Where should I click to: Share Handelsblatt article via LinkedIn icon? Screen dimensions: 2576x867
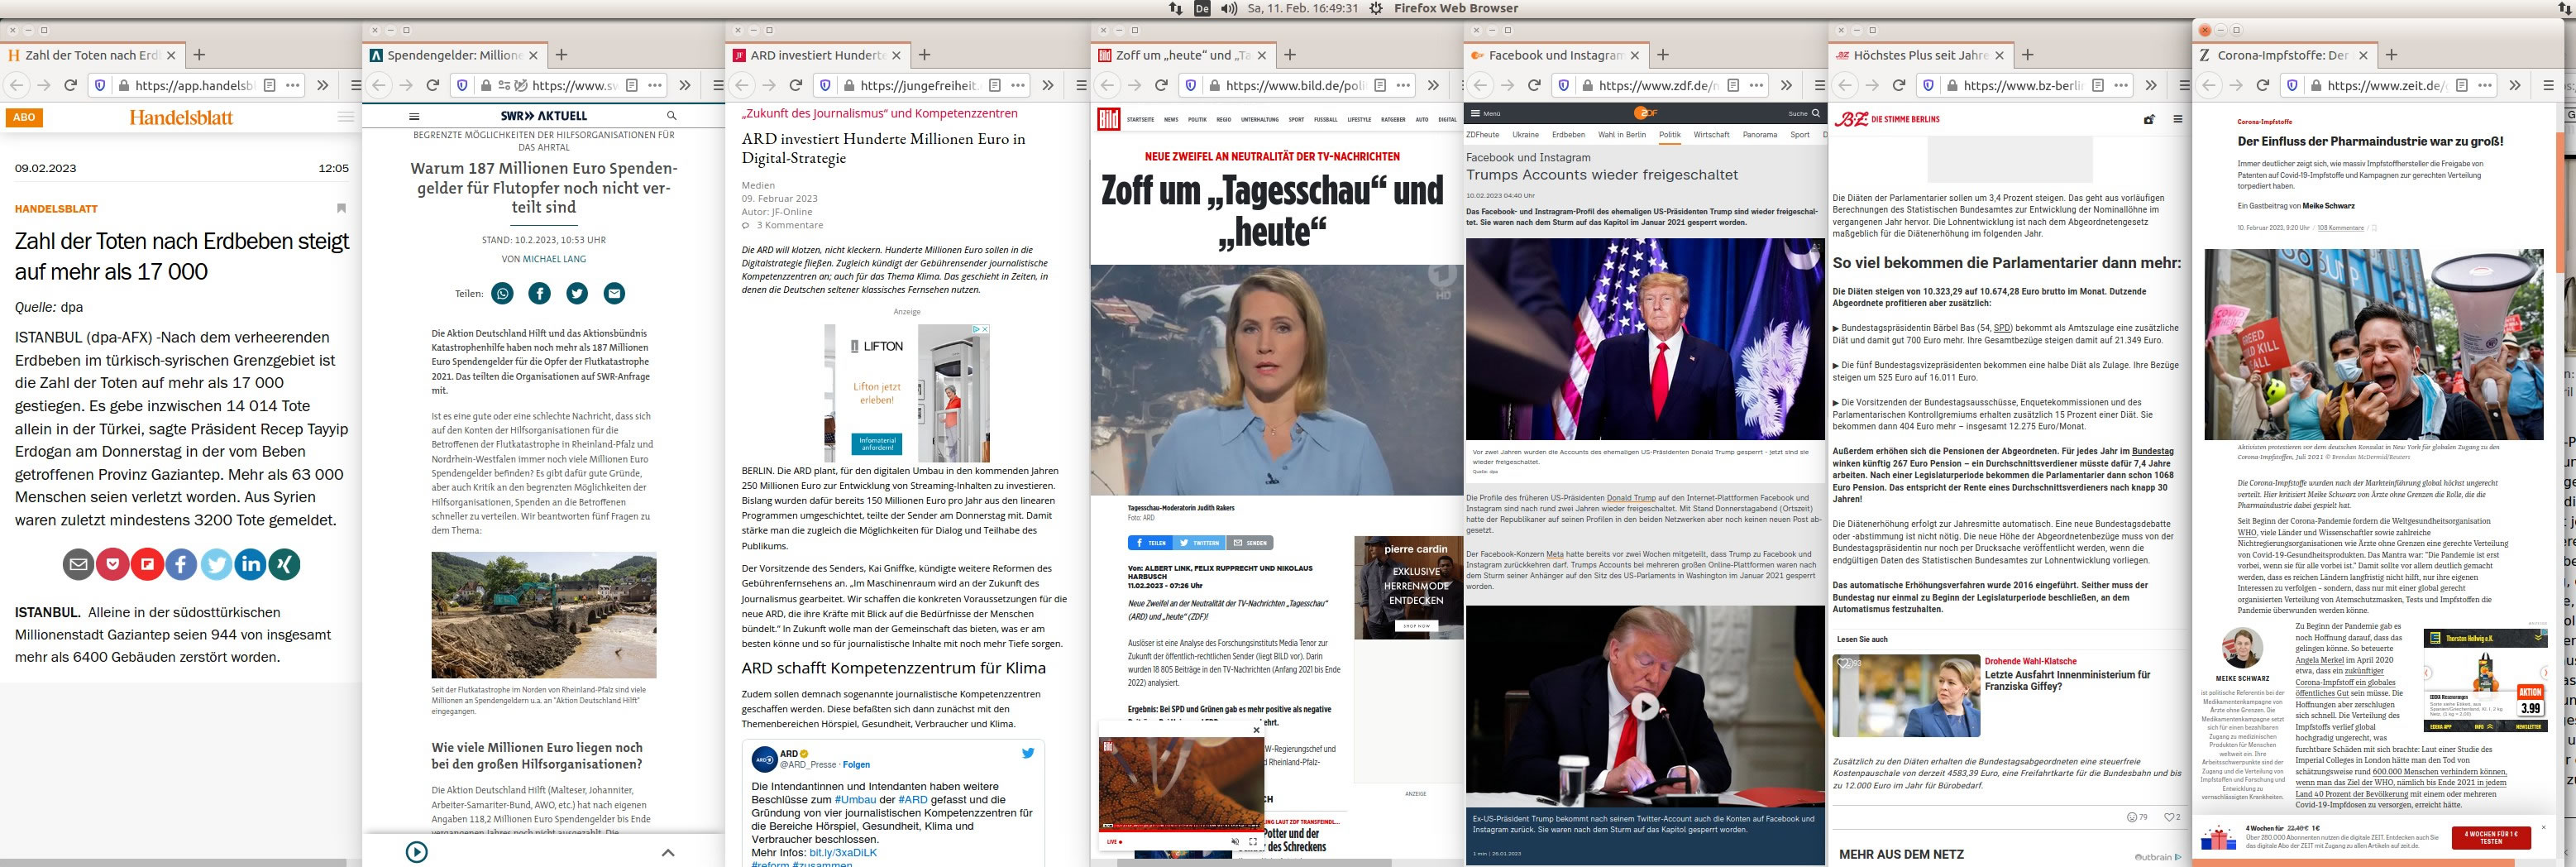(250, 564)
